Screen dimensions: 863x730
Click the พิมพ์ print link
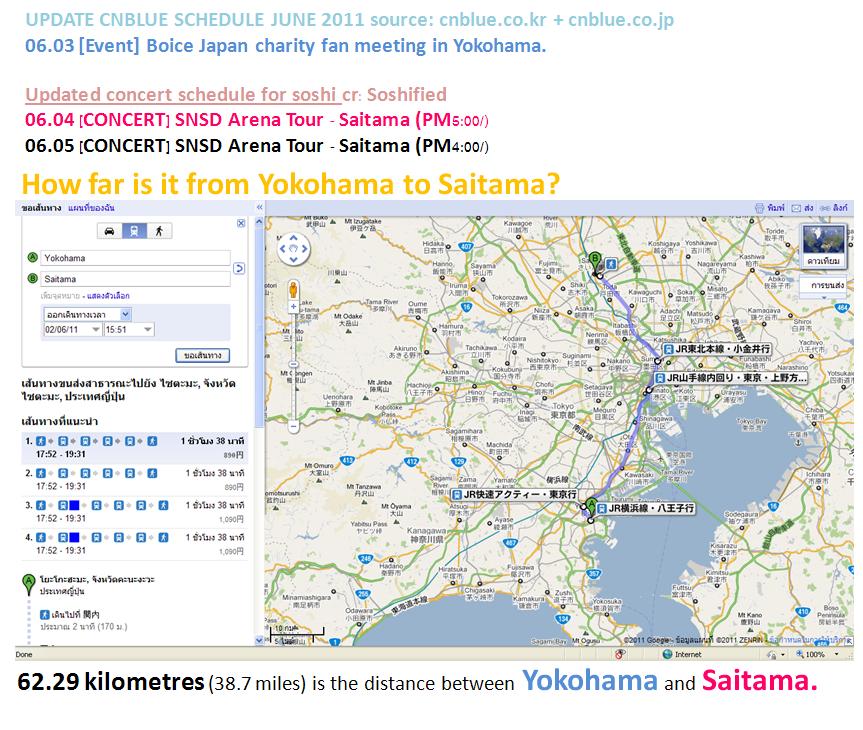770,208
